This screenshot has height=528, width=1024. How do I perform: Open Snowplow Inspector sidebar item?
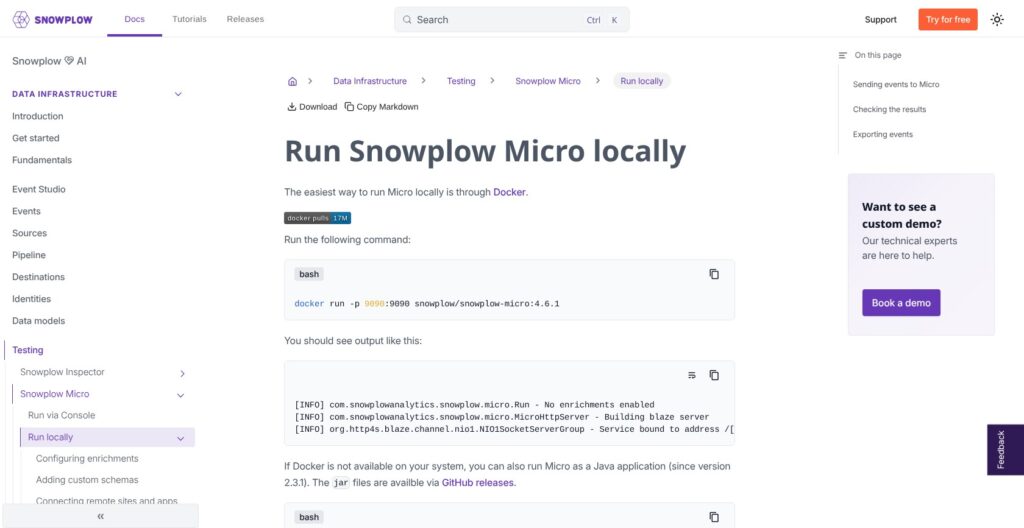click(62, 372)
